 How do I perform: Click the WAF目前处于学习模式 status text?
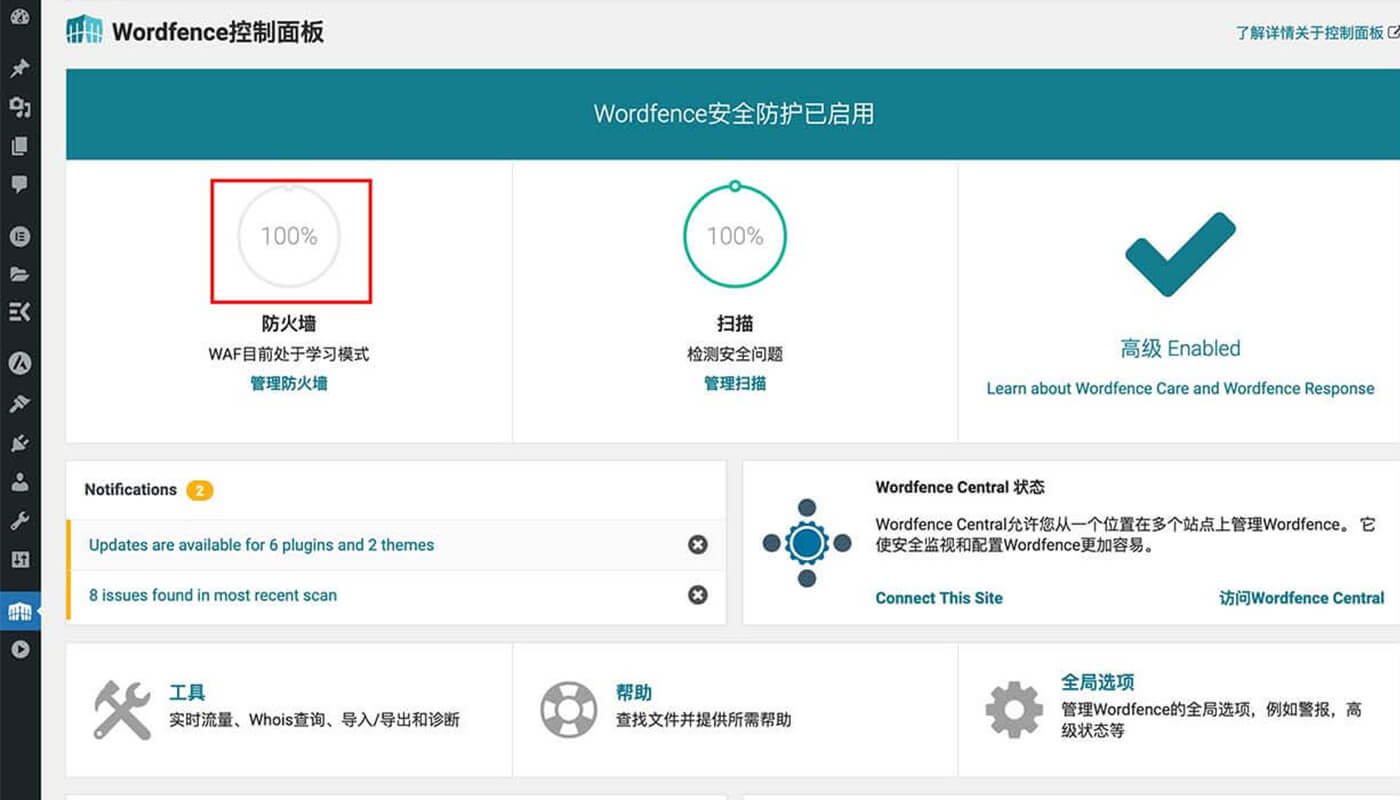(x=289, y=354)
